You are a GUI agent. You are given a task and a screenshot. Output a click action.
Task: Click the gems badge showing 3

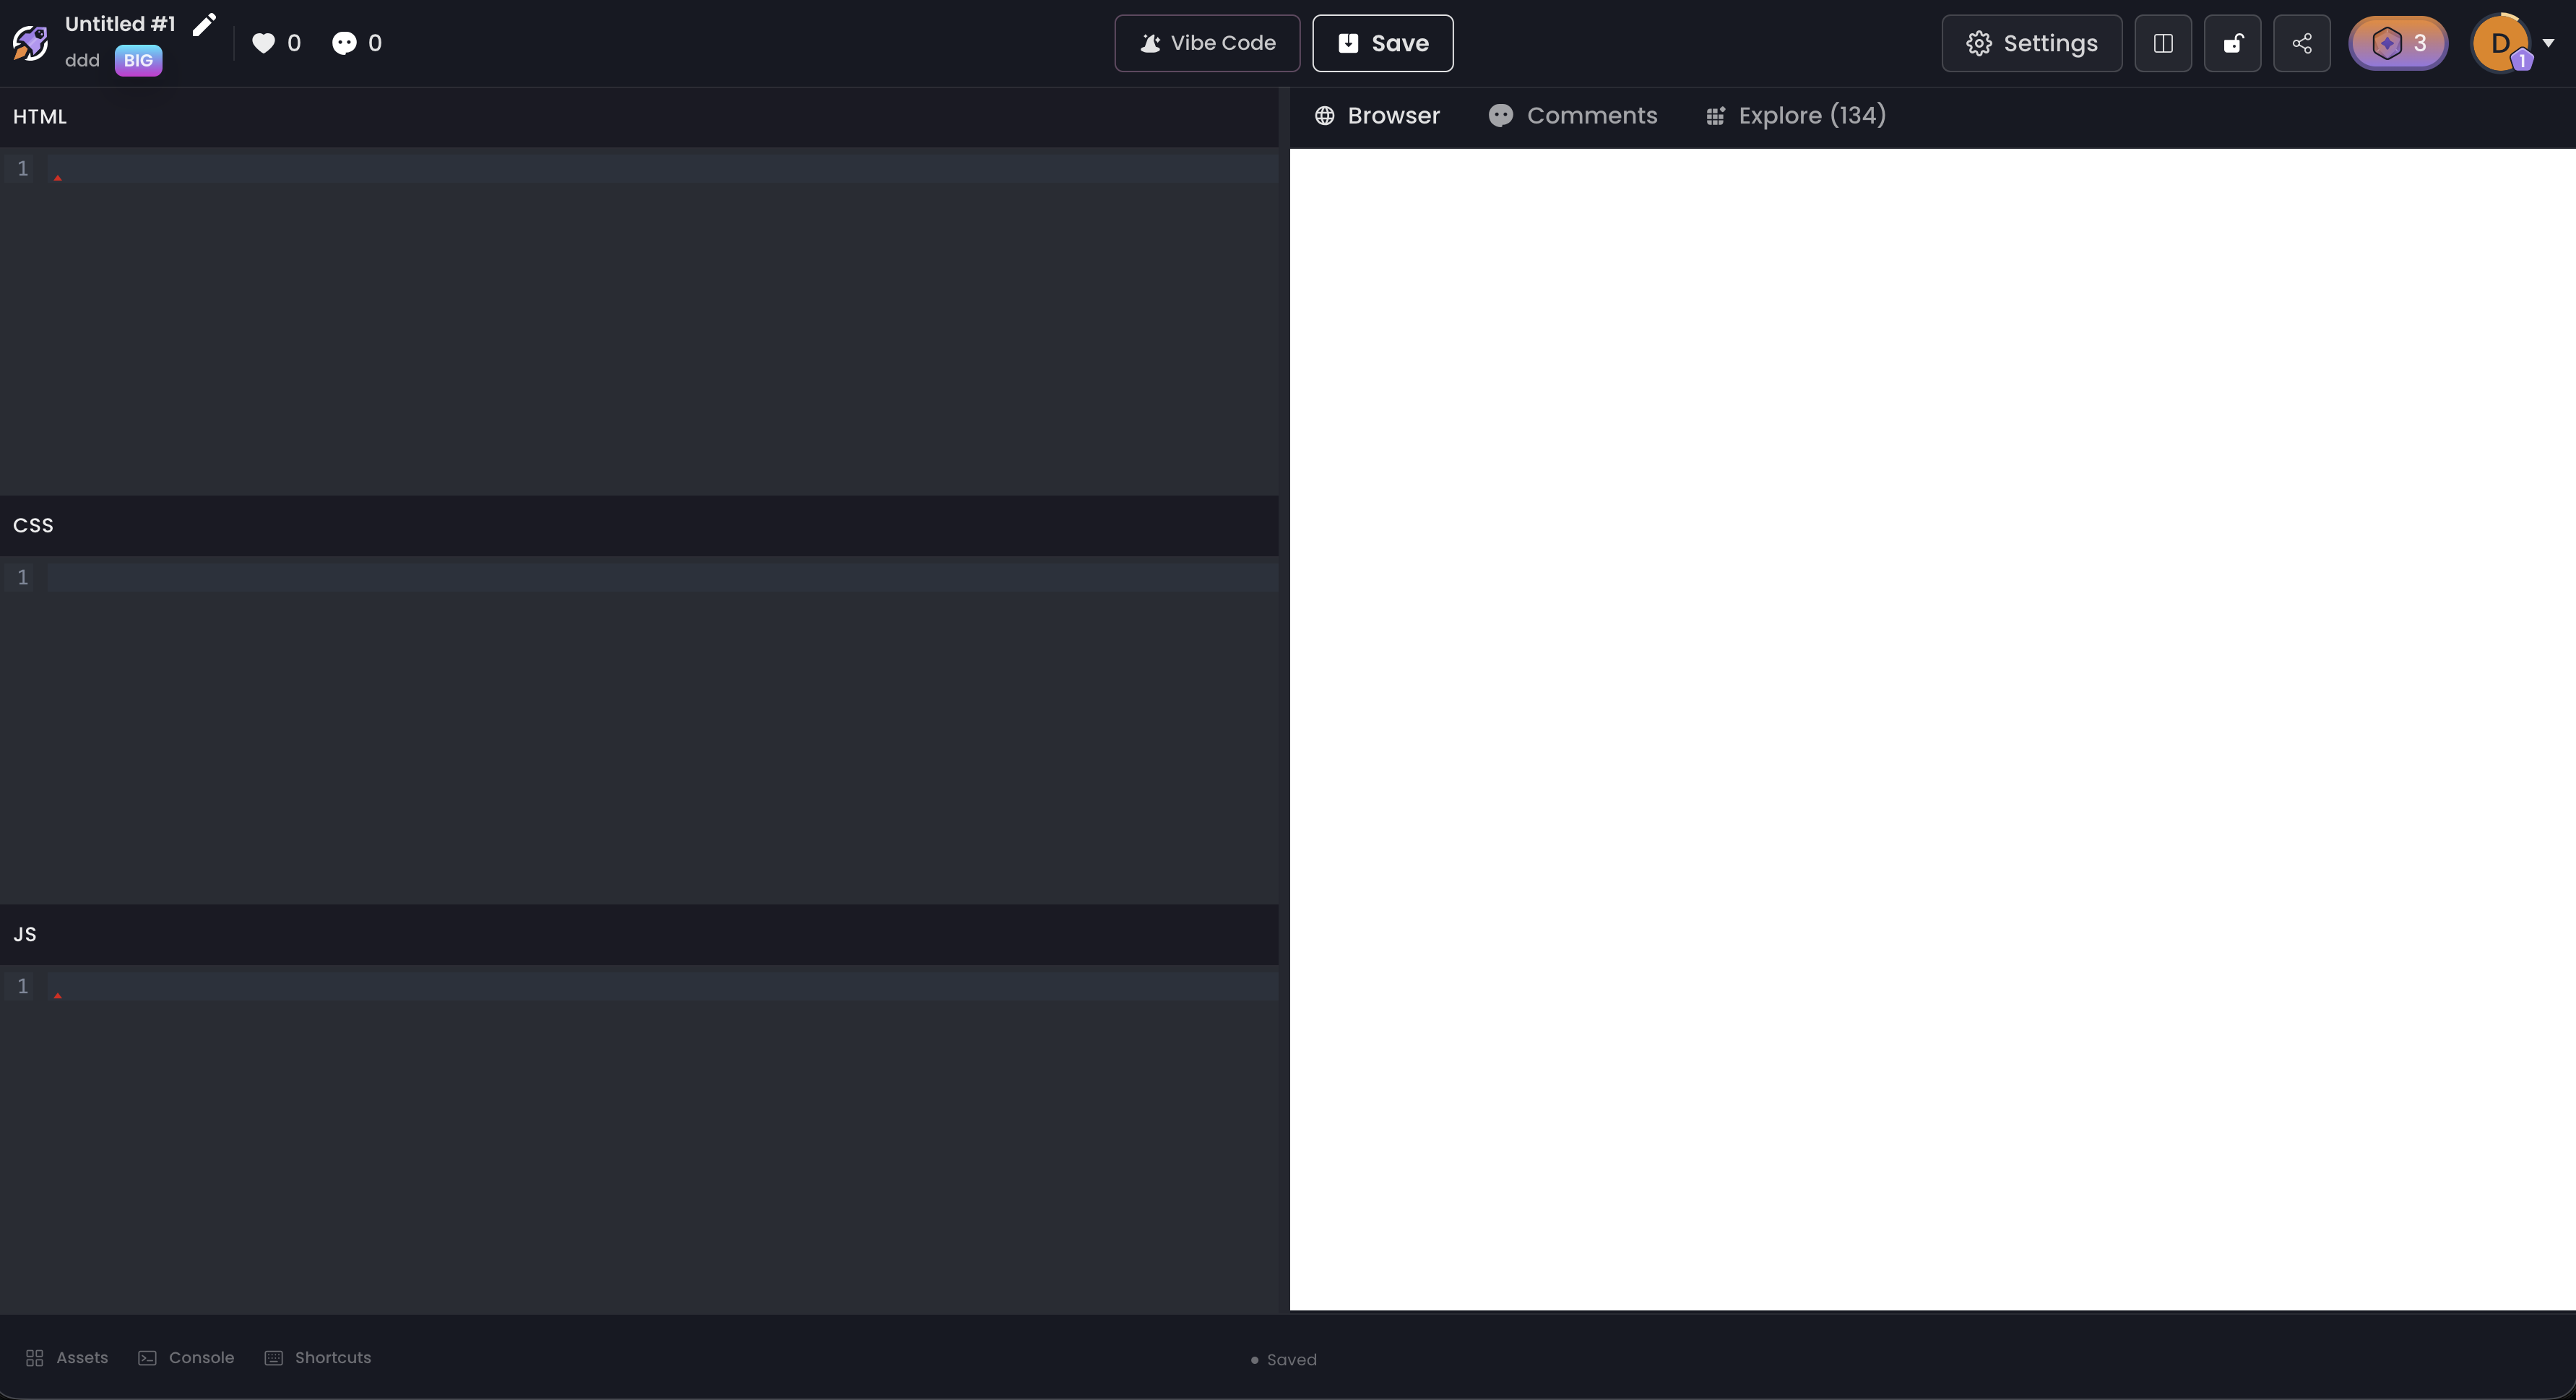(x=2398, y=43)
